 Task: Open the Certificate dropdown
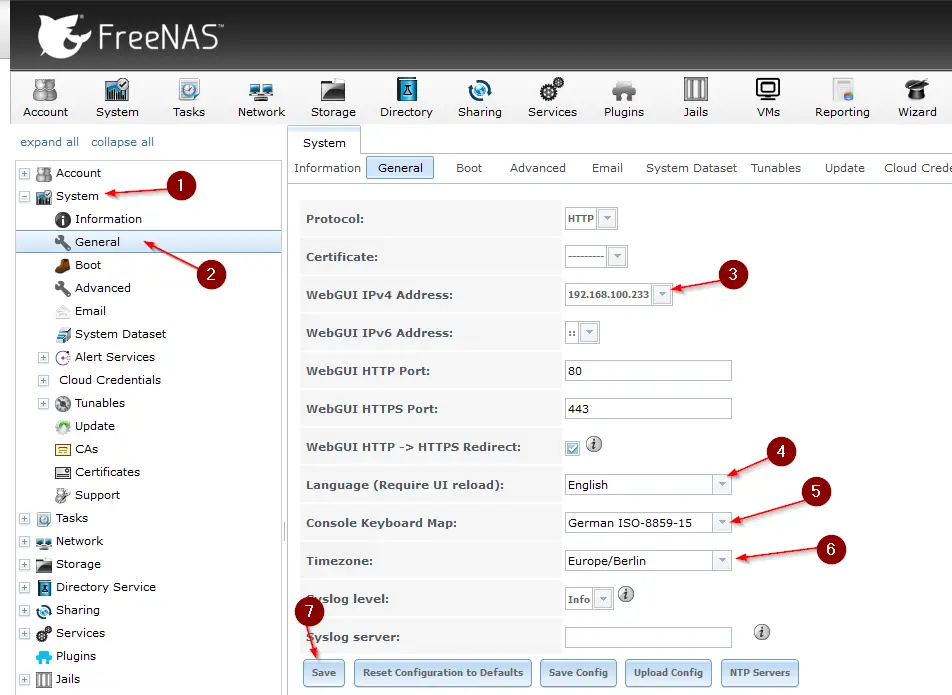[617, 256]
